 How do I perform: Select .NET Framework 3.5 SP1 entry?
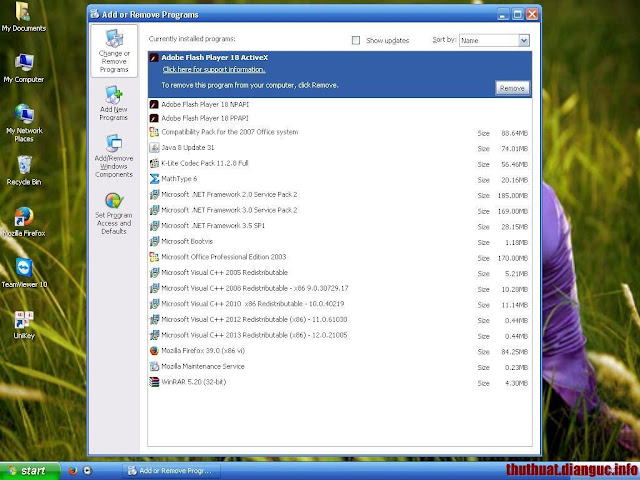click(x=340, y=226)
